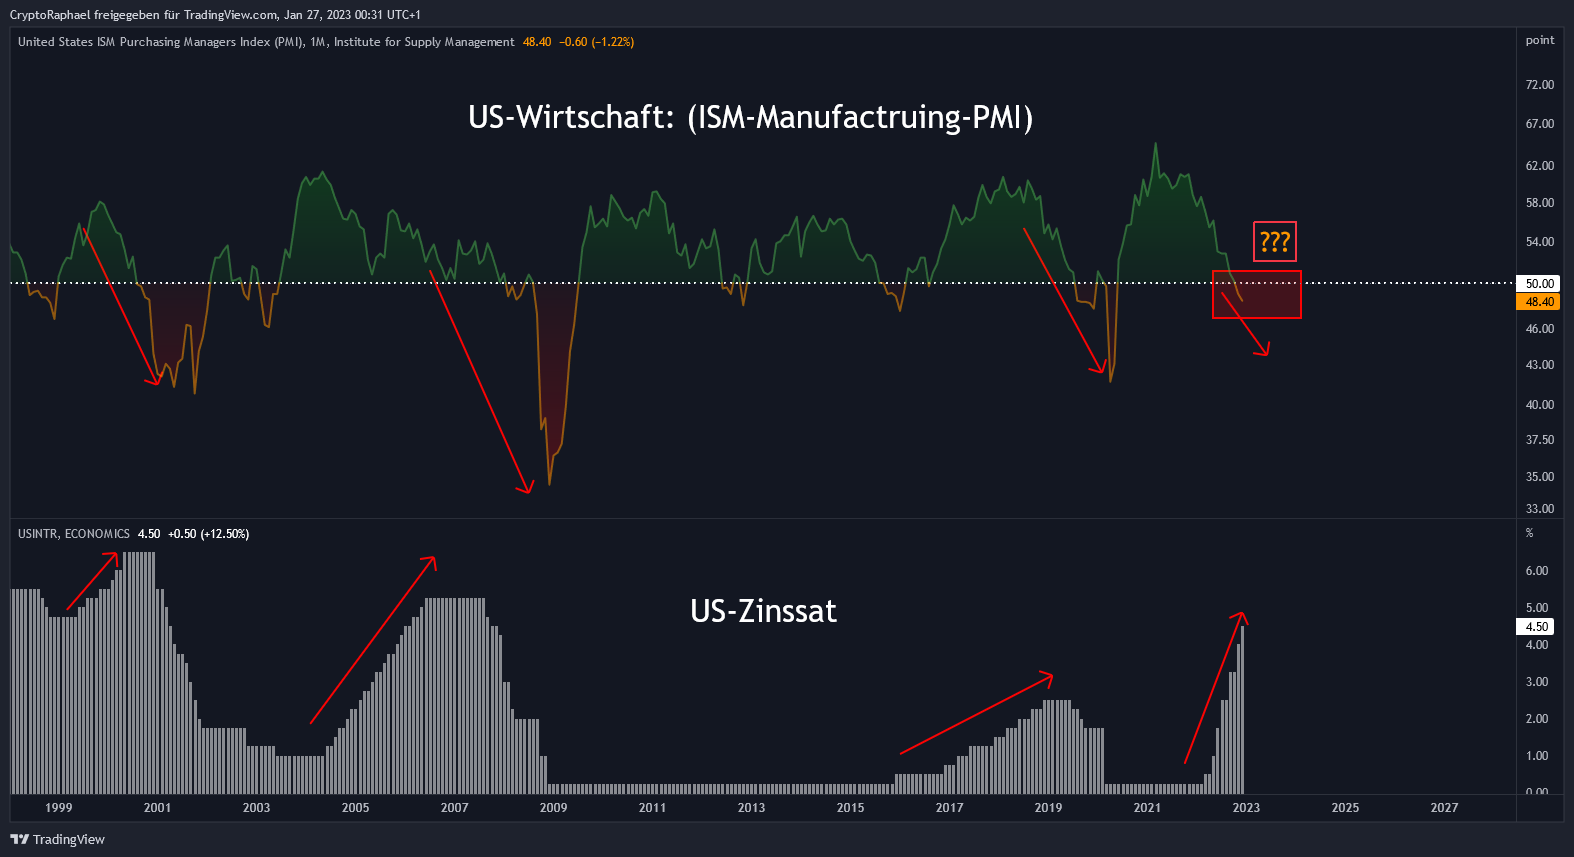Click the 2021 label on time axis

1148,808
